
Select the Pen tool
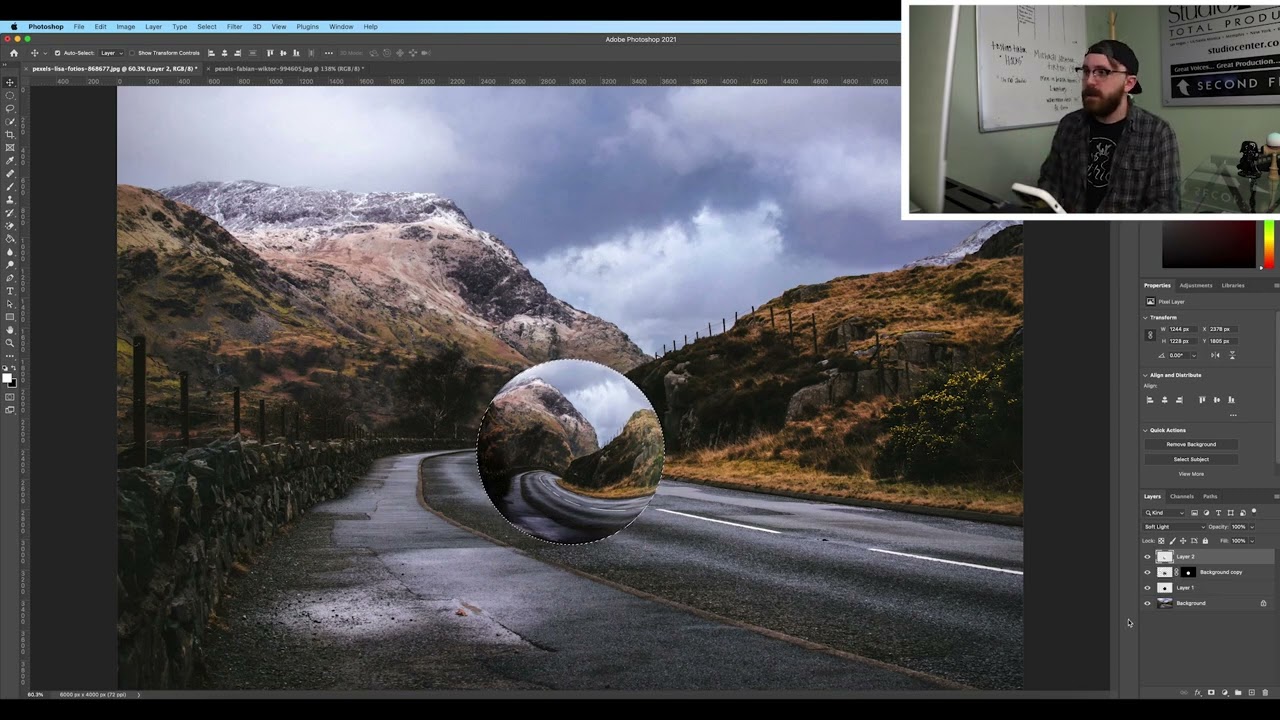(x=10, y=277)
